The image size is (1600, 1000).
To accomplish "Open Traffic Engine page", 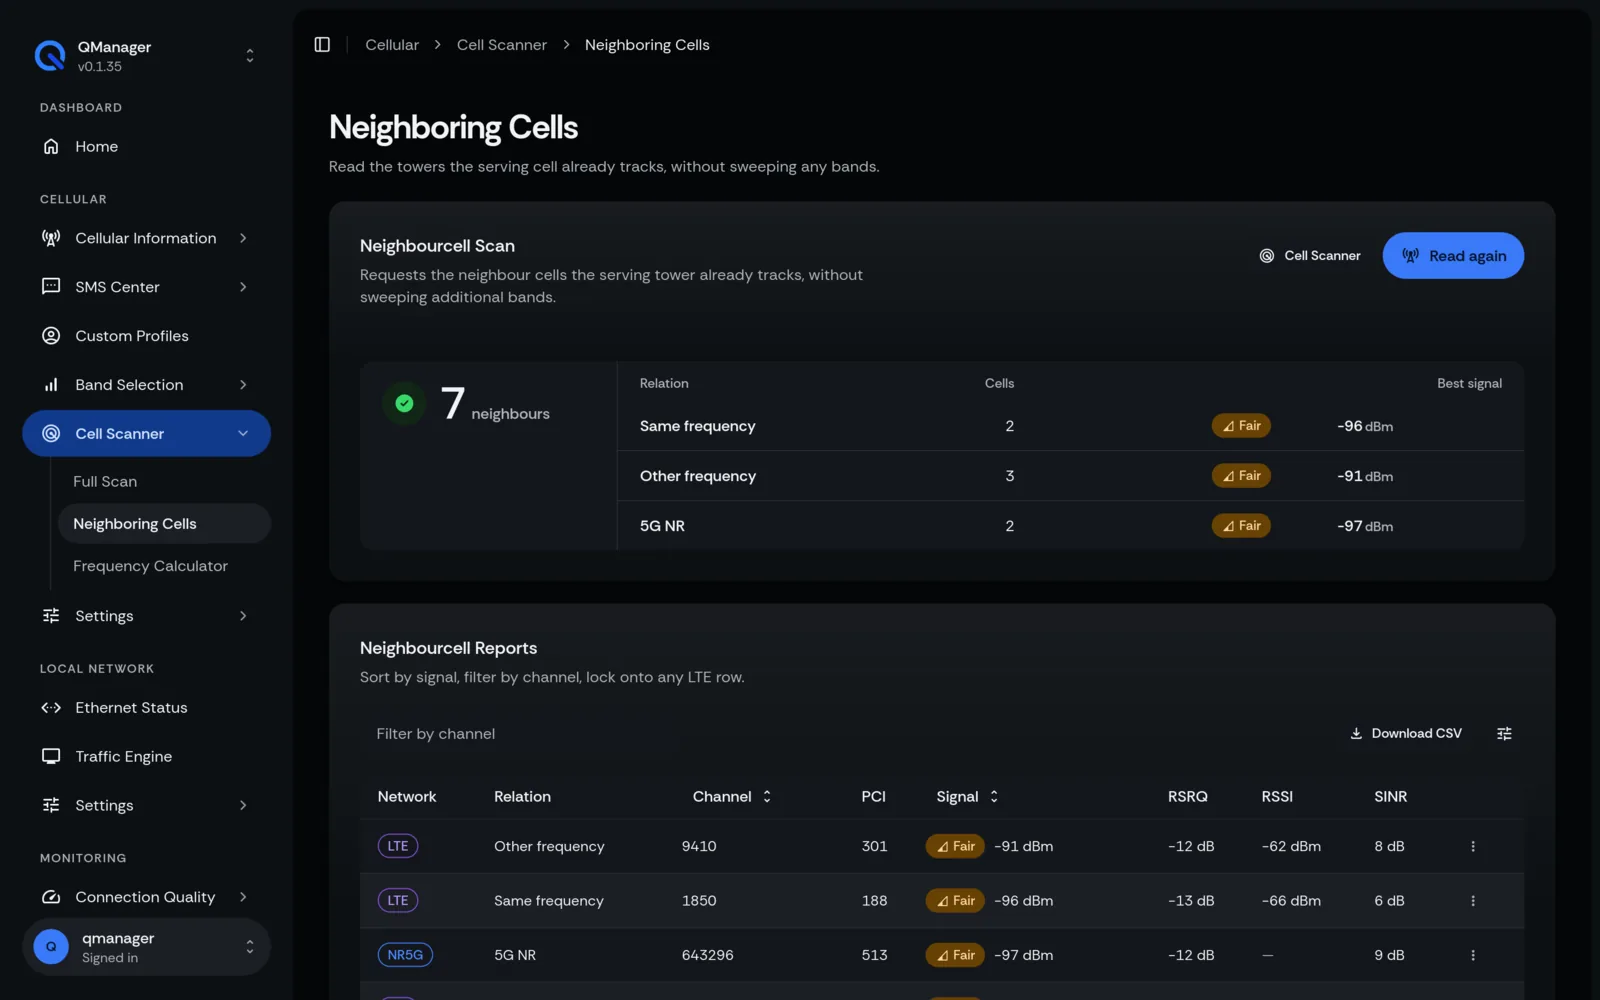I will pos(146,757).
